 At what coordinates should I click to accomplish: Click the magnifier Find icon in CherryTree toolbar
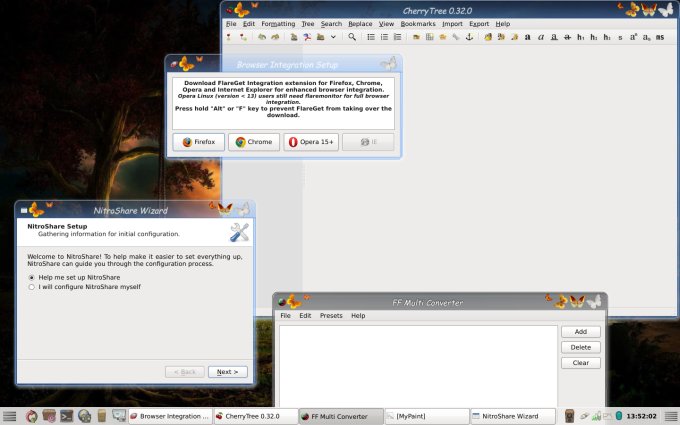pos(352,37)
